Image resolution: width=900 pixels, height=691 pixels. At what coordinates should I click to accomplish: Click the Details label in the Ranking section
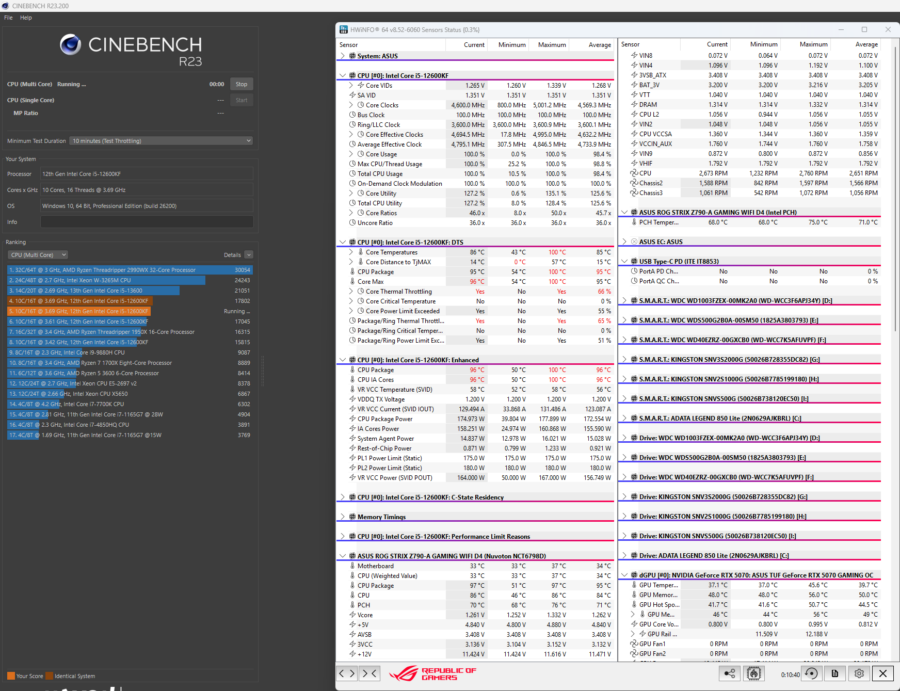[x=232, y=255]
